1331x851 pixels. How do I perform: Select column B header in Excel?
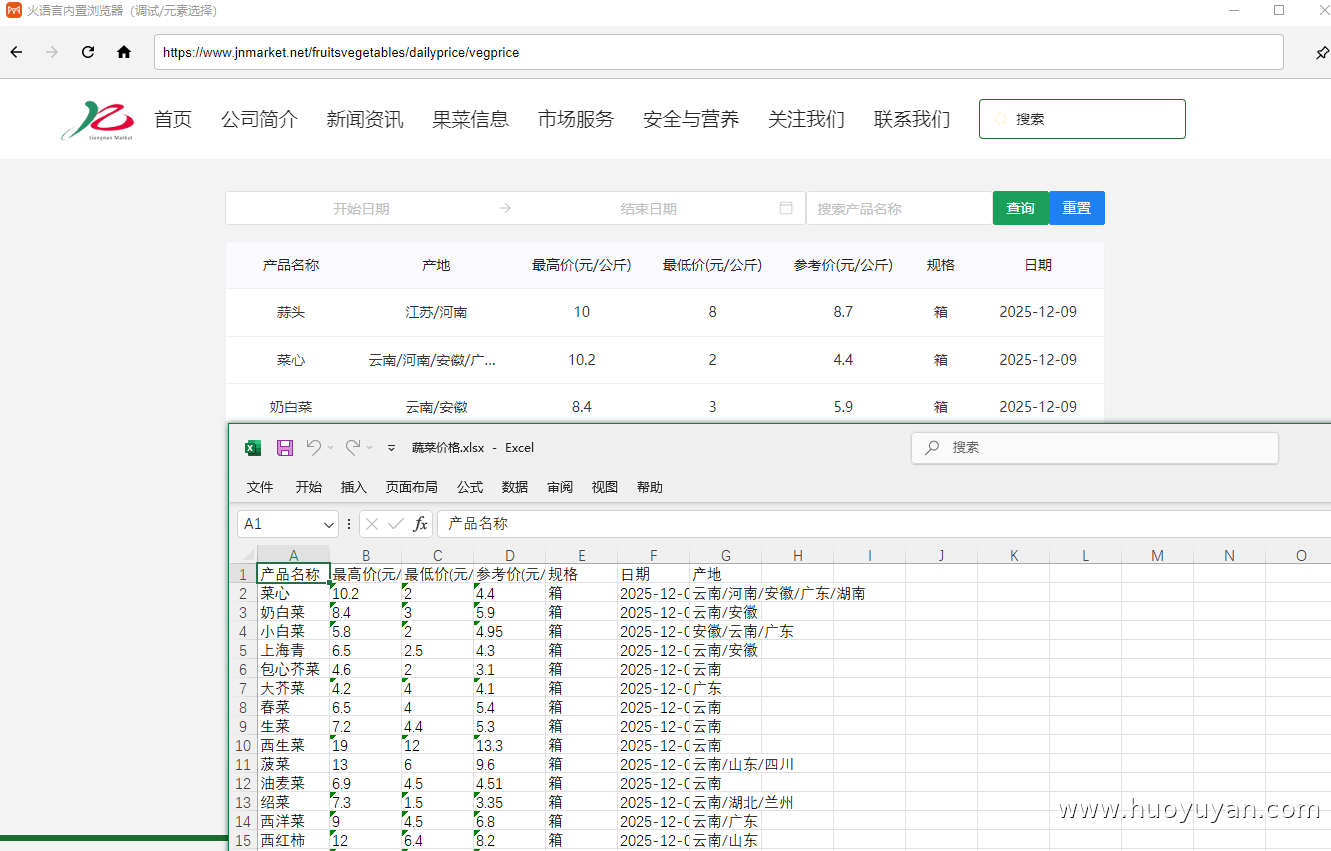[366, 555]
